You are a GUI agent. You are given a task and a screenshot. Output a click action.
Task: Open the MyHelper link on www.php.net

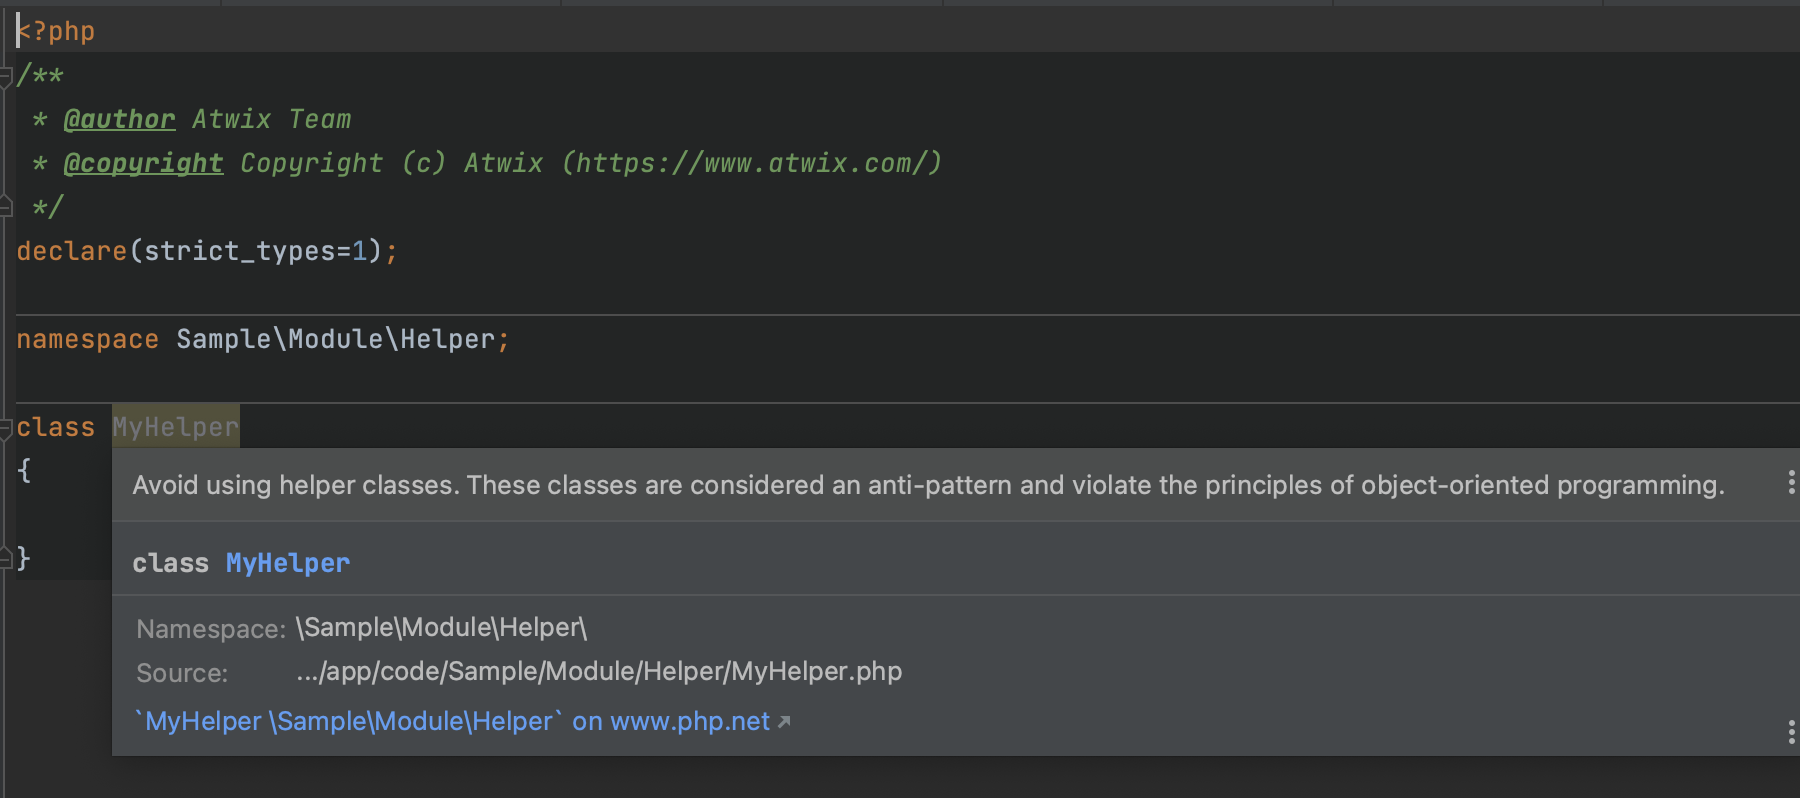461,721
